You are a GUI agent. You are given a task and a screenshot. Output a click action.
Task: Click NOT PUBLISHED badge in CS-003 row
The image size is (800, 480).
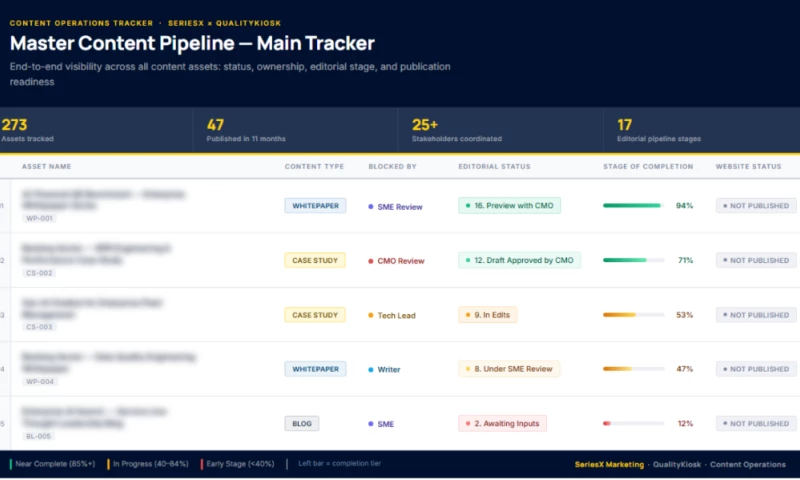[756, 315]
